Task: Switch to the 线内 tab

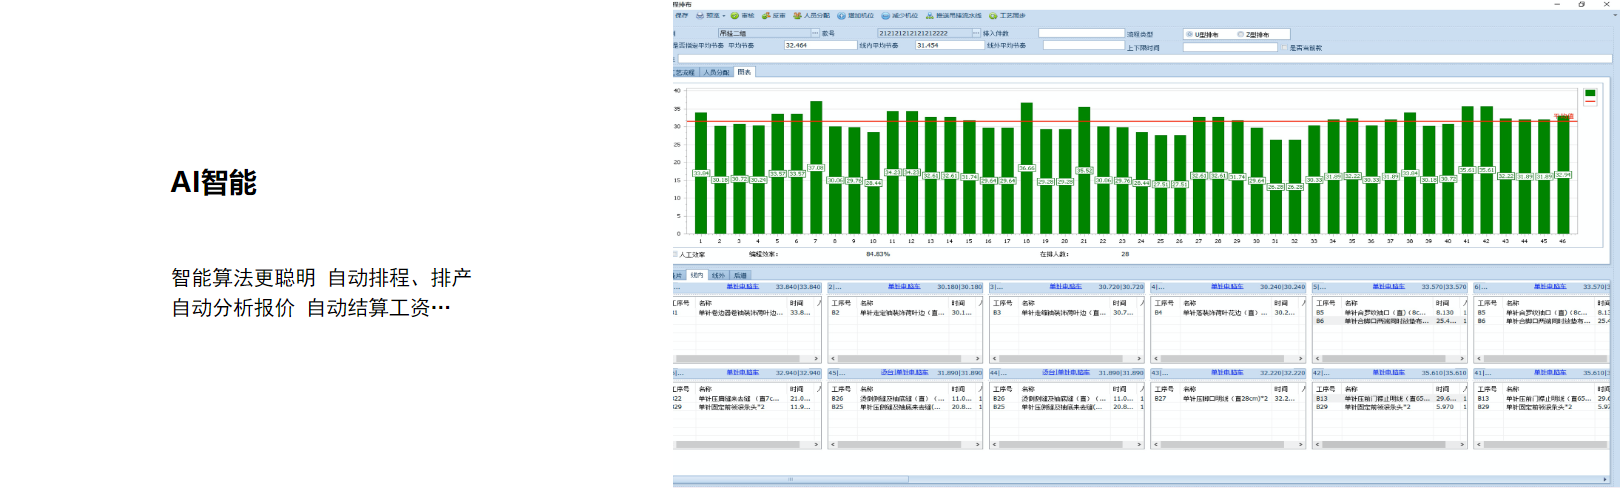Action: click(697, 275)
